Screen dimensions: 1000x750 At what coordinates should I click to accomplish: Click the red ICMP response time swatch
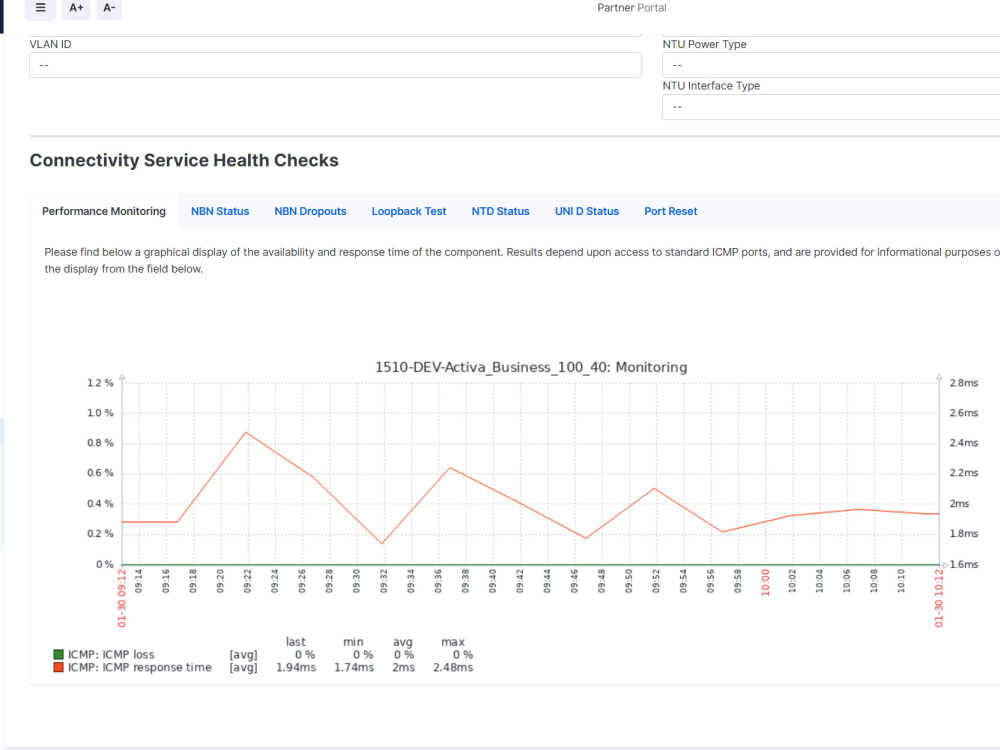(x=59, y=667)
